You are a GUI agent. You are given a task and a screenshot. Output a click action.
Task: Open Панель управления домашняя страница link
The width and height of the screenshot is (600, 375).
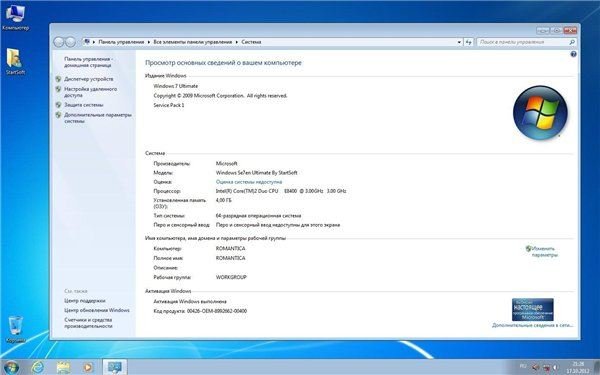88,62
